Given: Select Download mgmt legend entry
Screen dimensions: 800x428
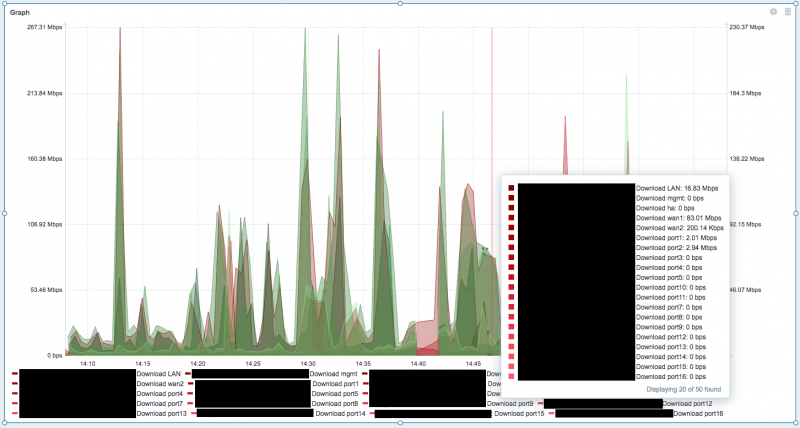Looking at the screenshot, I should pos(334,374).
